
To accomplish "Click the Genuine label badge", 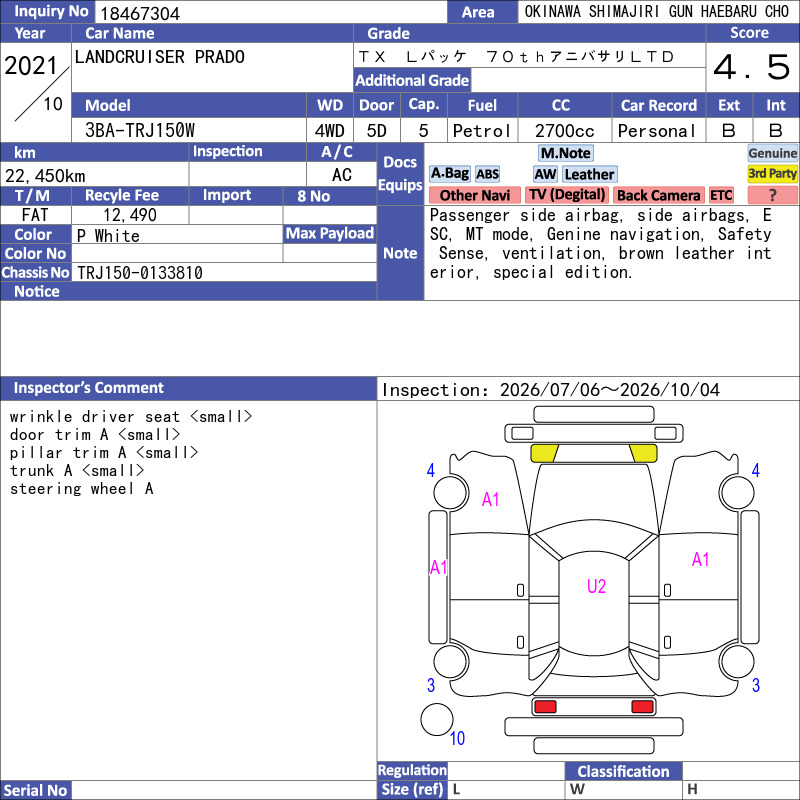I will (772, 153).
